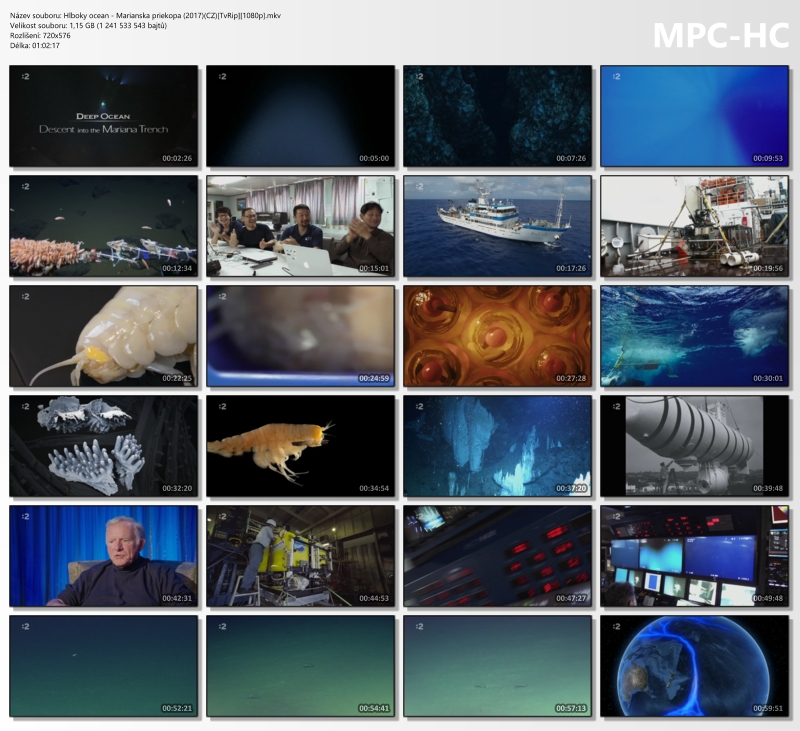Select the white amphipod close-up thumbnail
Image resolution: width=800 pixels, height=731 pixels.
(x=104, y=337)
